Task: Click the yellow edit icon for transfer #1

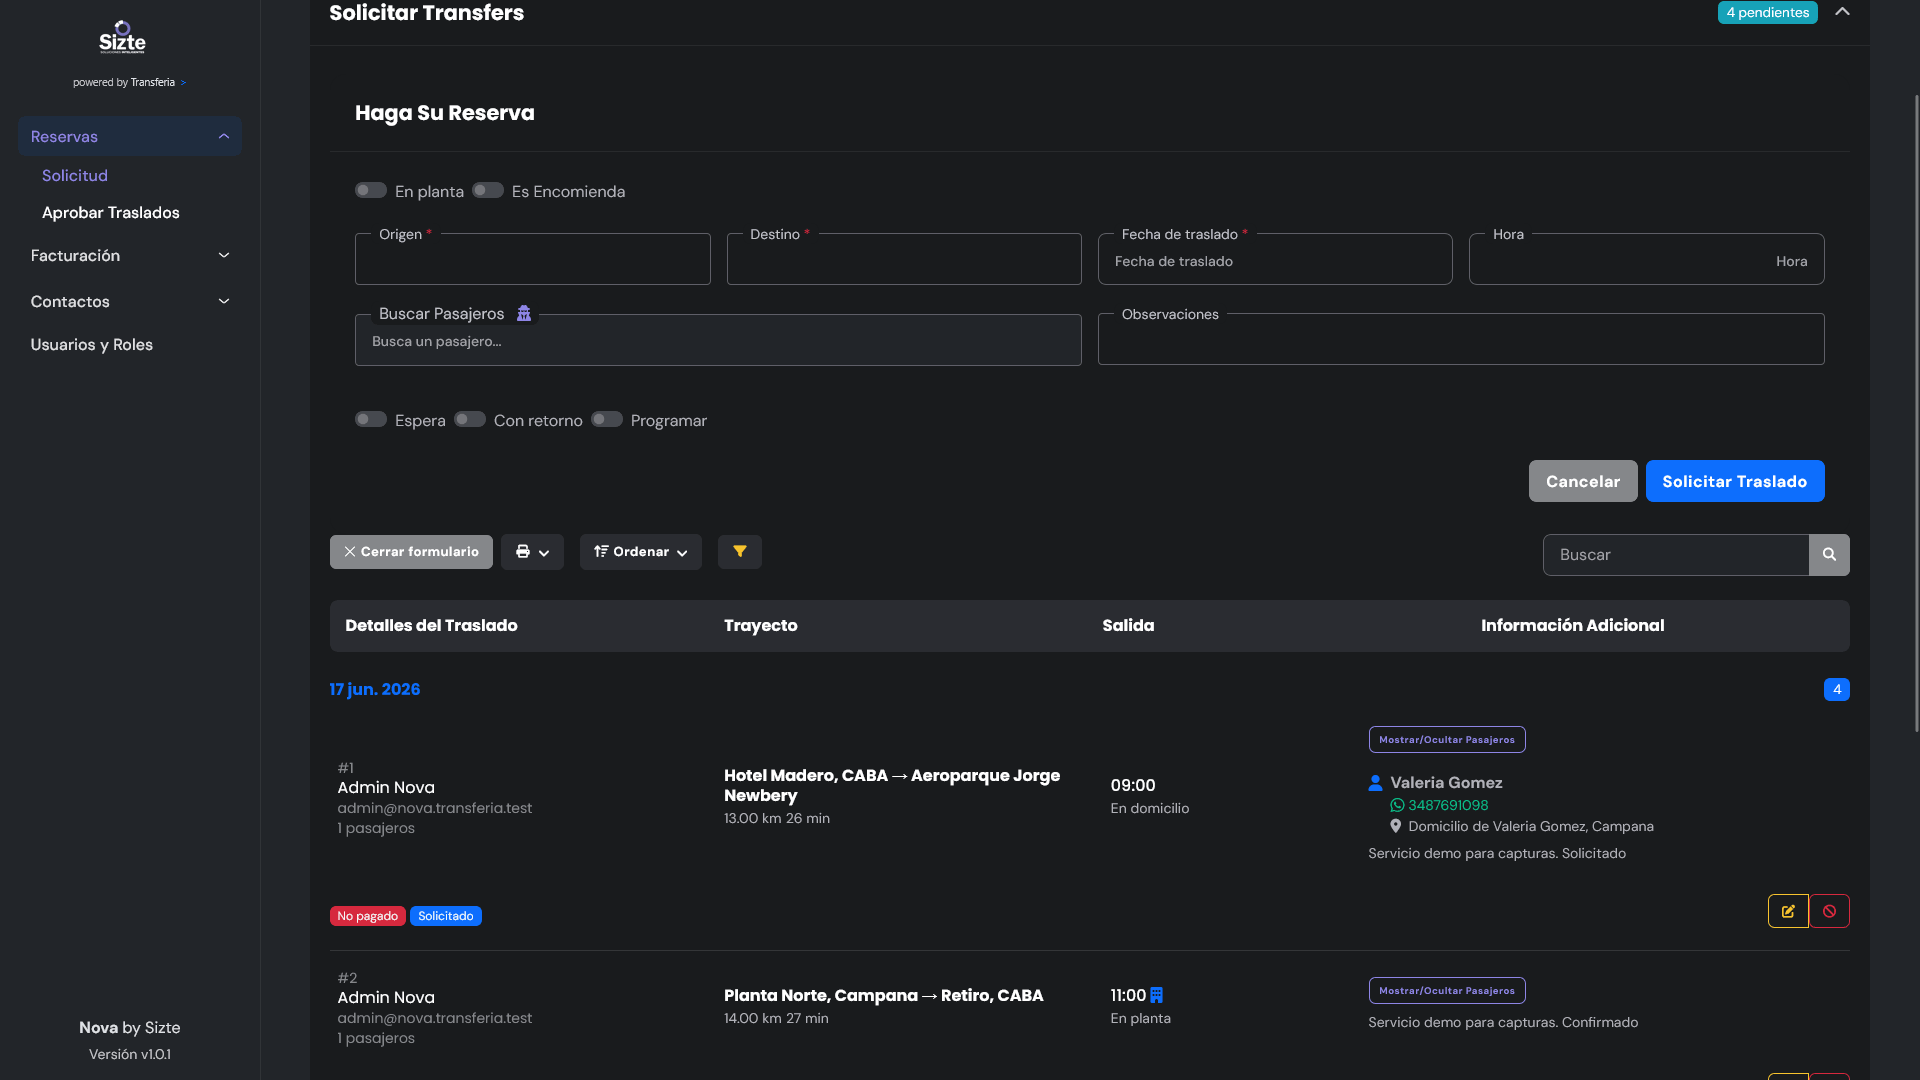Action: [1788, 911]
